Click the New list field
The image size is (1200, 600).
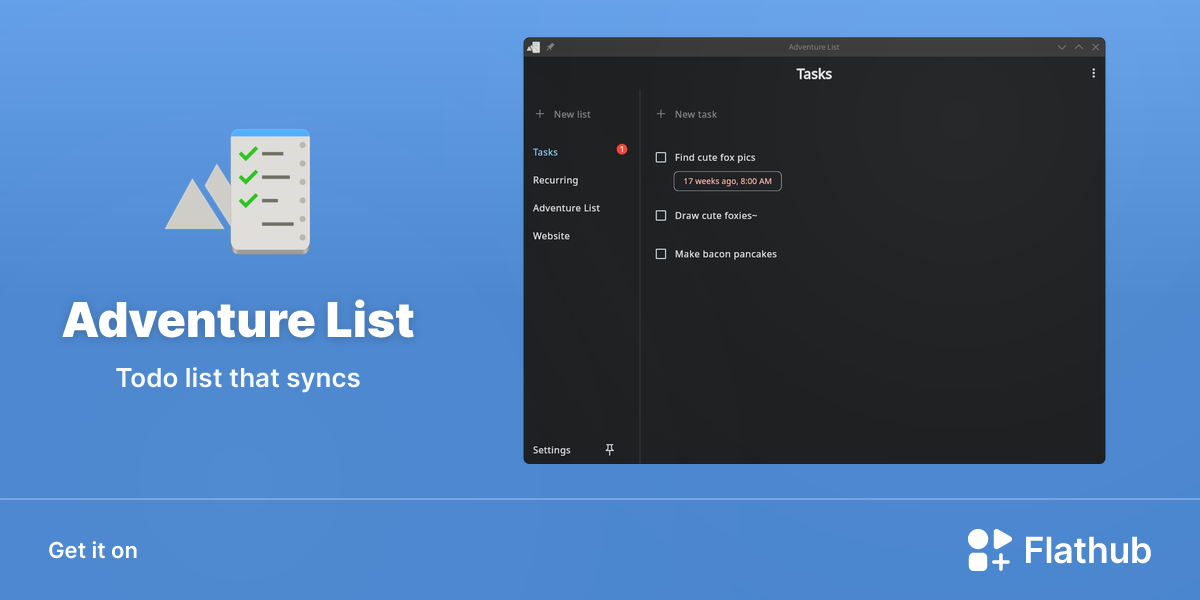(x=572, y=114)
